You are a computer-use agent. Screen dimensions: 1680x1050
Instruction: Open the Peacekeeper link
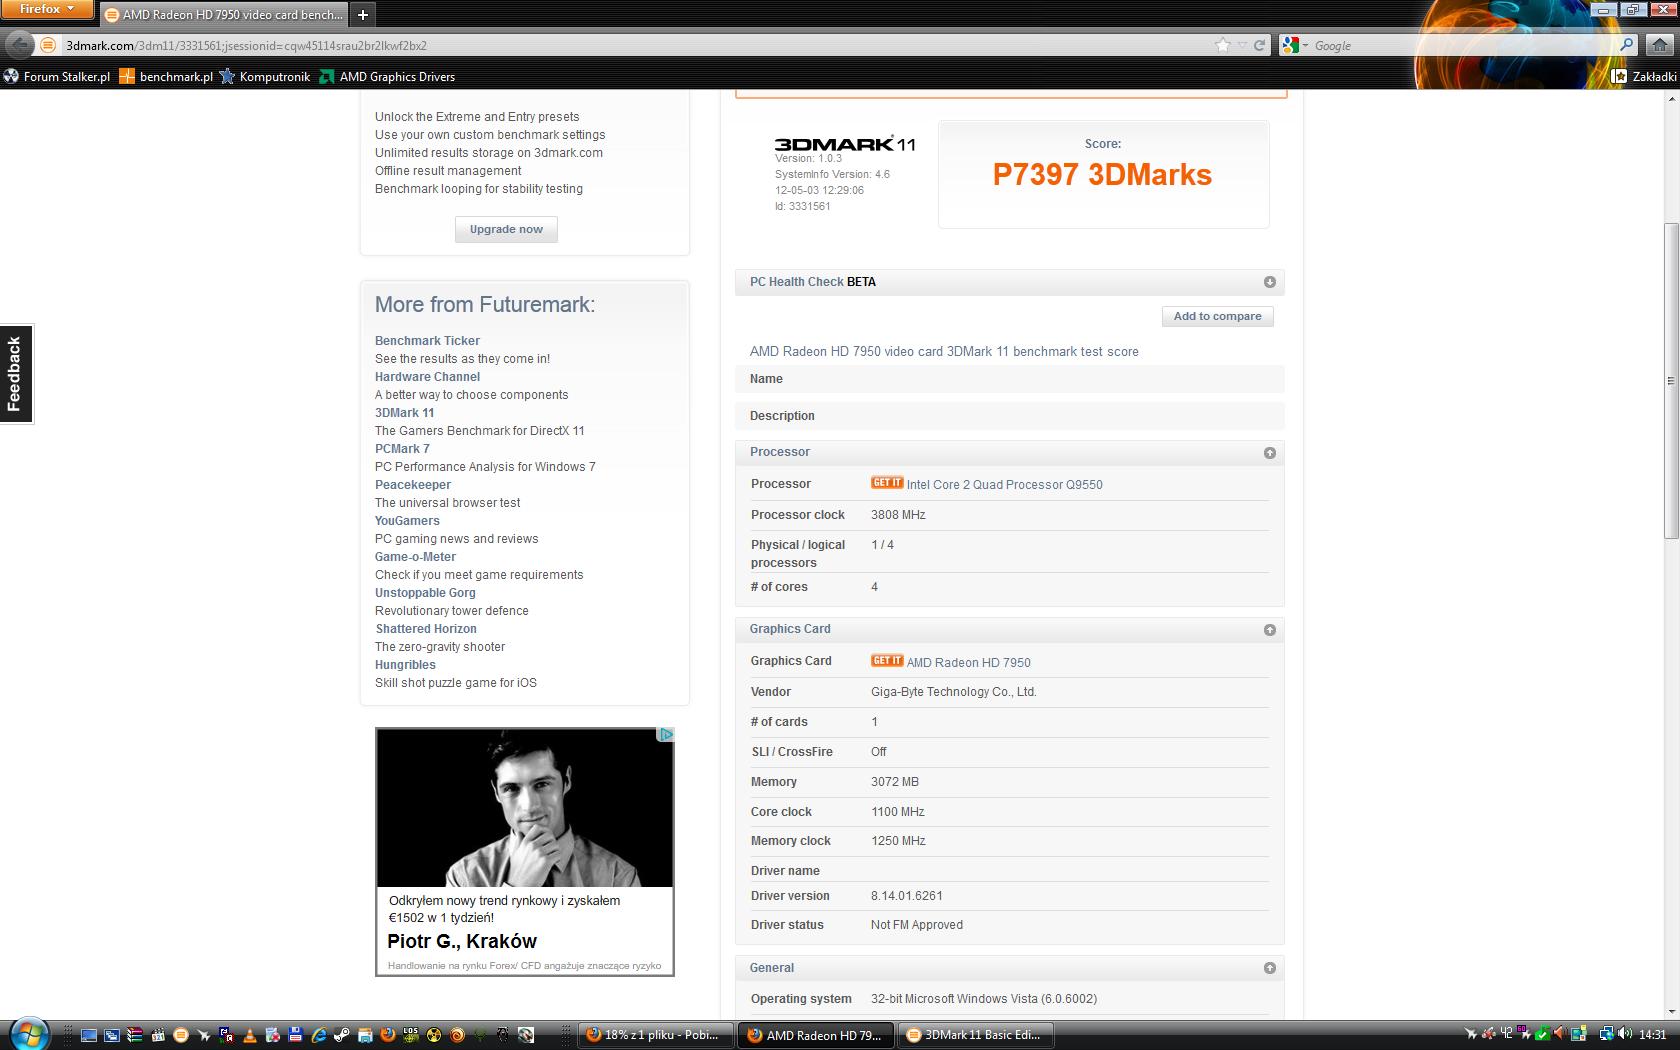pyautogui.click(x=413, y=485)
